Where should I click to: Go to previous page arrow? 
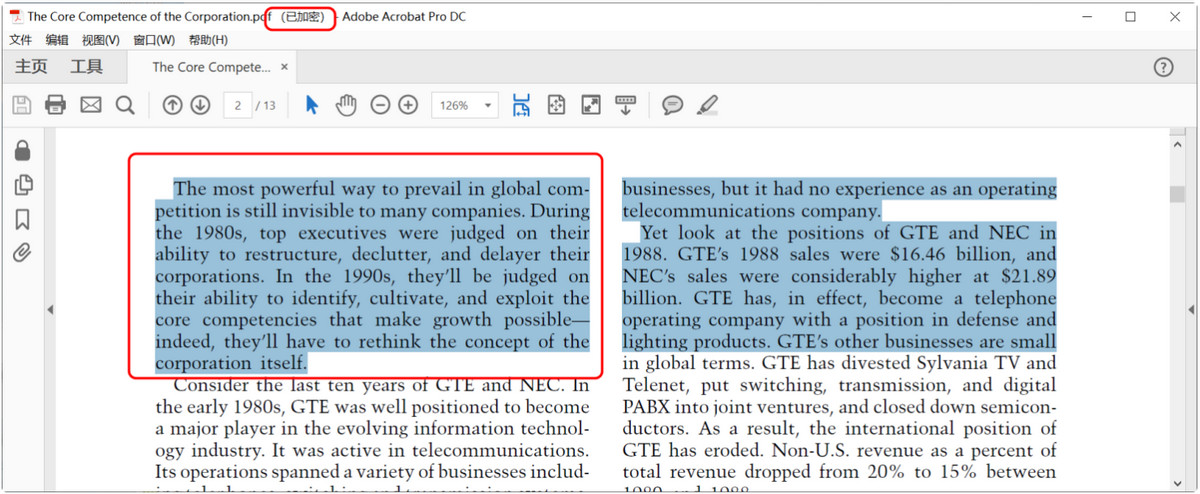173,105
